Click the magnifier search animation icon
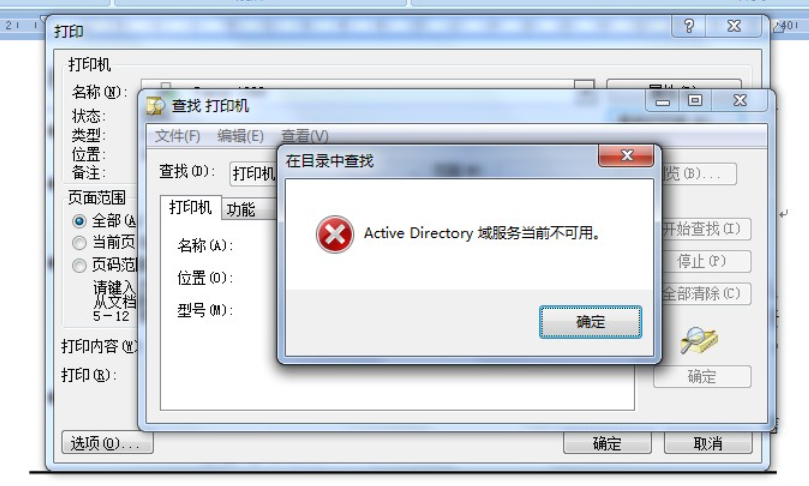 pos(699,340)
